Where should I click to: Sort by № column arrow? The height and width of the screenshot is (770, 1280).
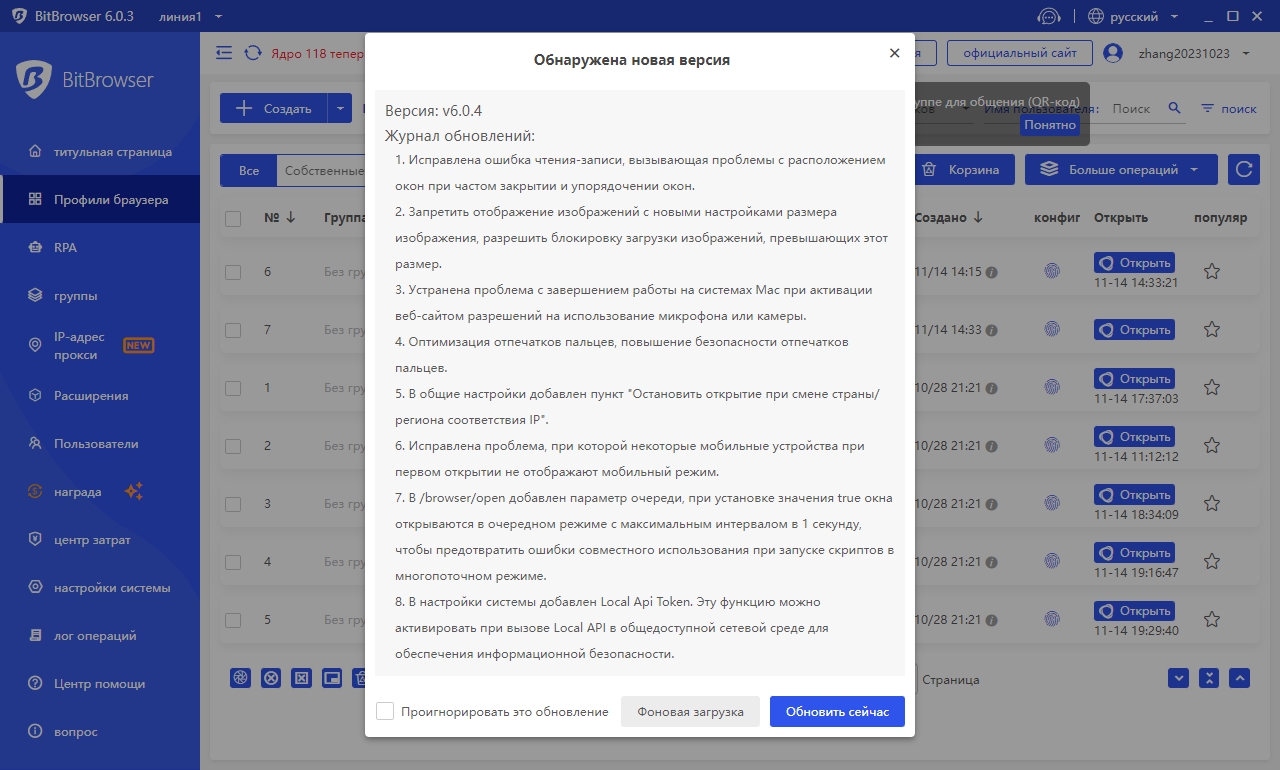(290, 218)
